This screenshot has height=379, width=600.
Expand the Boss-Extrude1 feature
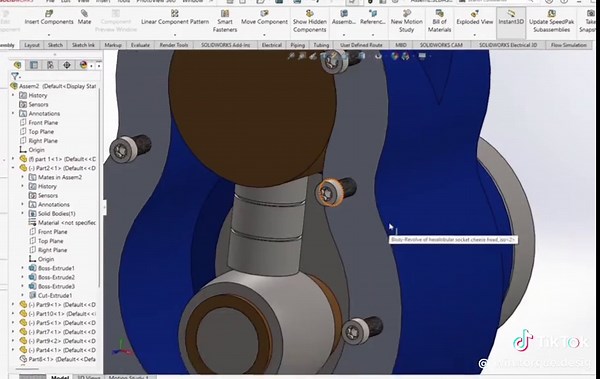[x=22, y=268]
